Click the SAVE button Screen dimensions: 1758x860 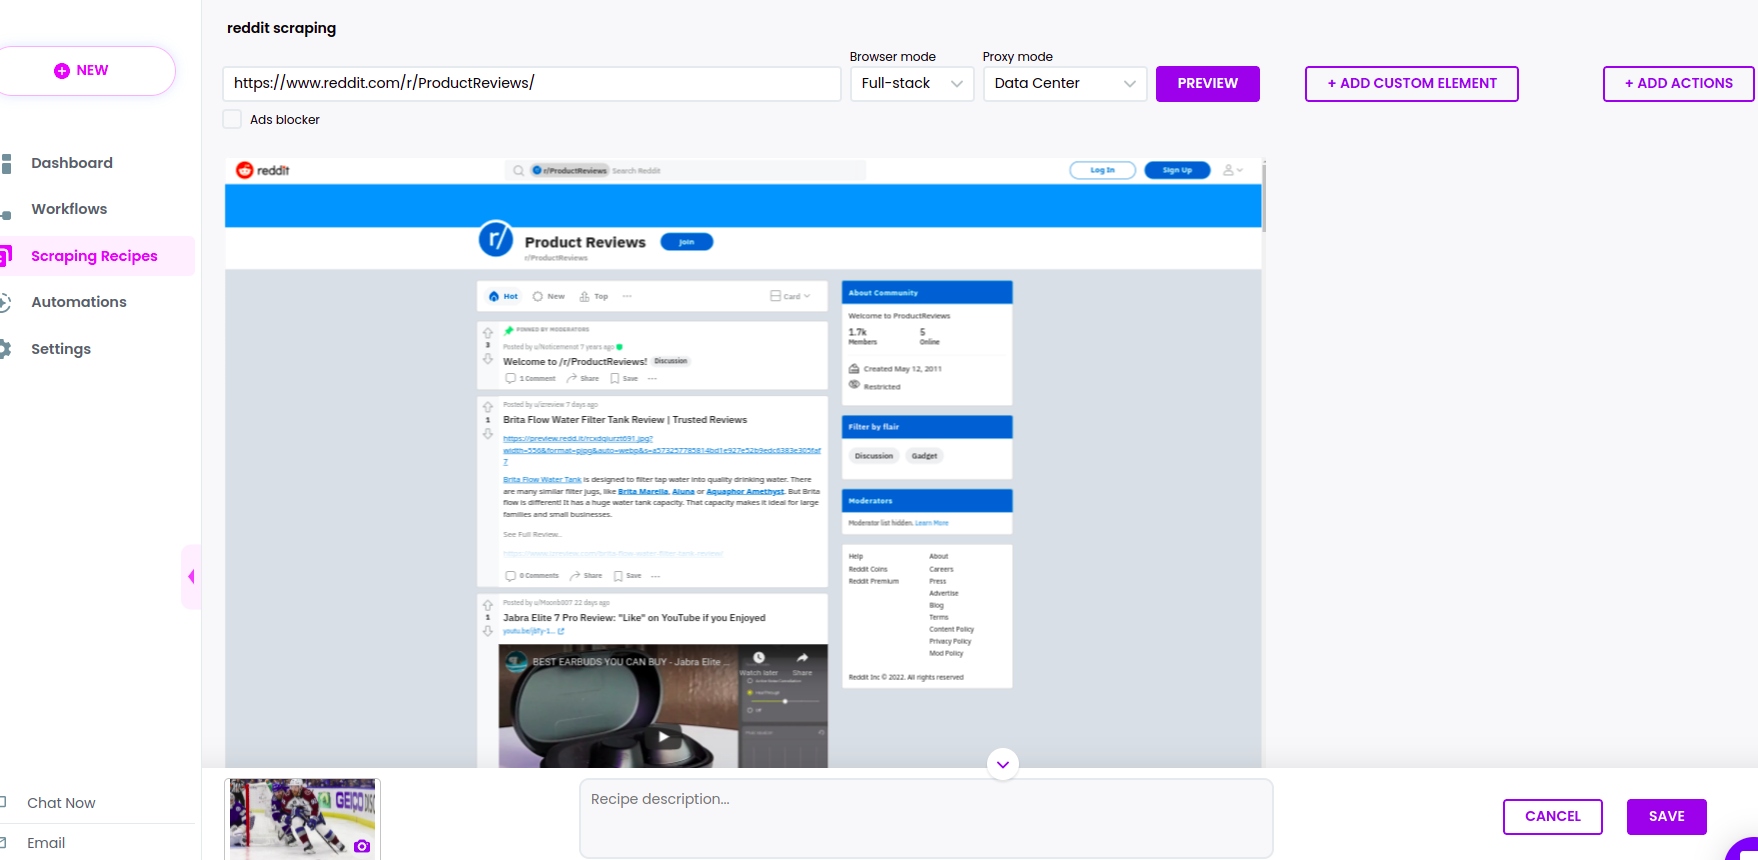[x=1666, y=816]
